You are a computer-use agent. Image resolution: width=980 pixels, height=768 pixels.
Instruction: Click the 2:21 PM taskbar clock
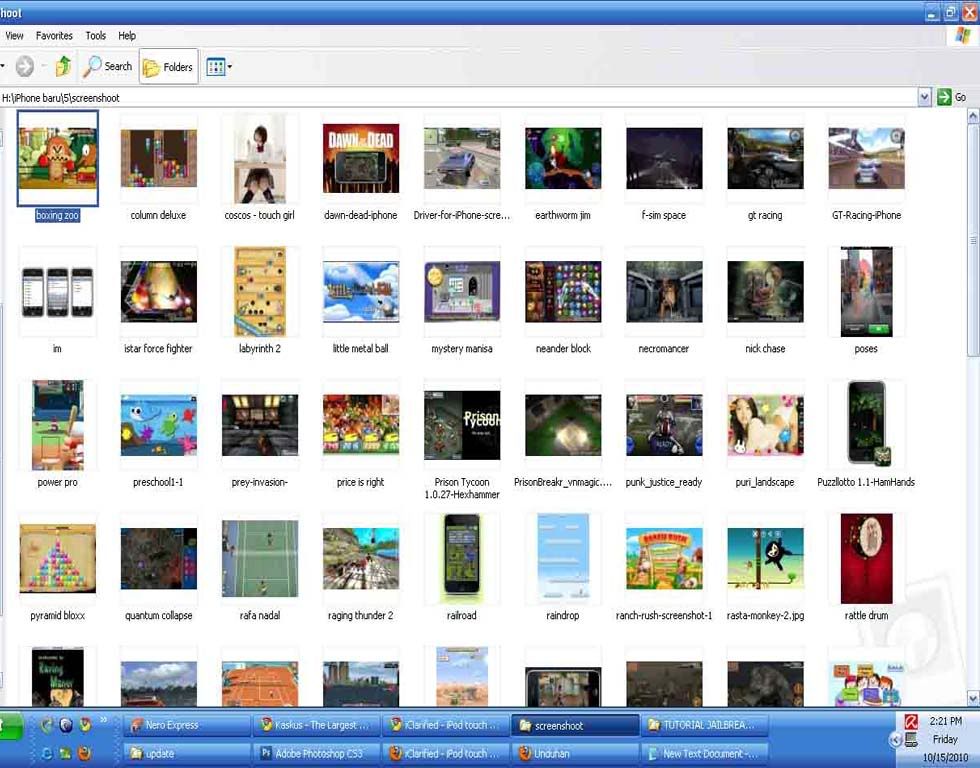[x=945, y=721]
